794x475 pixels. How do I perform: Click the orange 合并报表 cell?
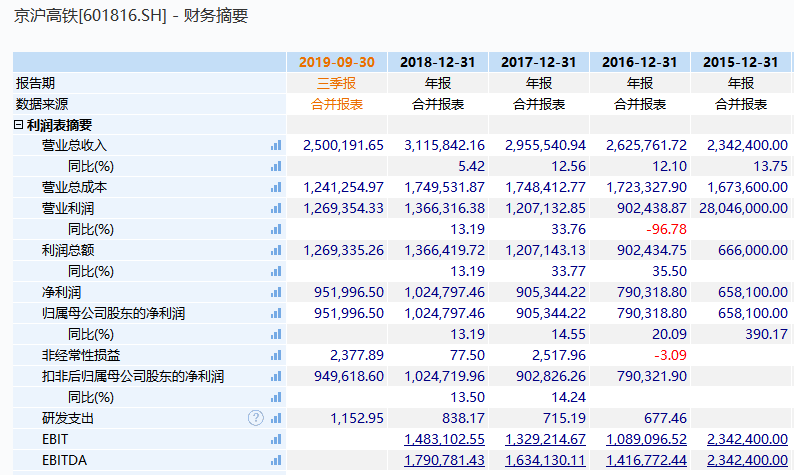point(337,104)
